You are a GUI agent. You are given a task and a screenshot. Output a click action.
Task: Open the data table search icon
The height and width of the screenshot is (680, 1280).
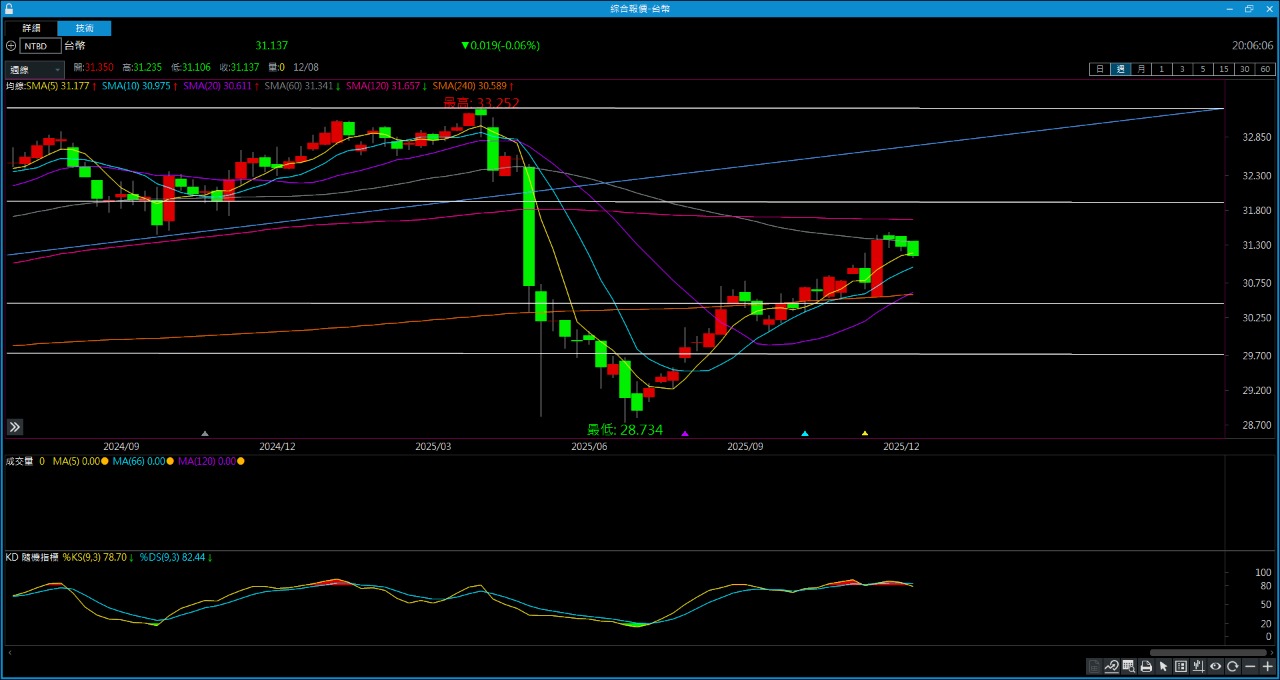1129,666
